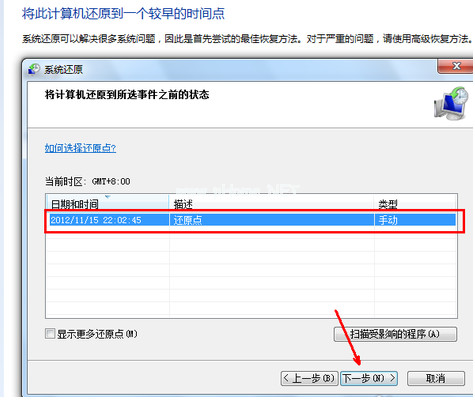Click the computer restore graphic in dialog header

click(x=452, y=103)
